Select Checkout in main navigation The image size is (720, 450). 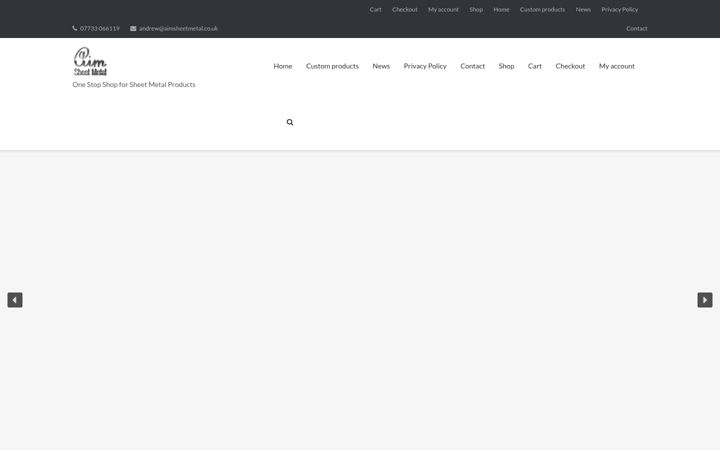570,66
